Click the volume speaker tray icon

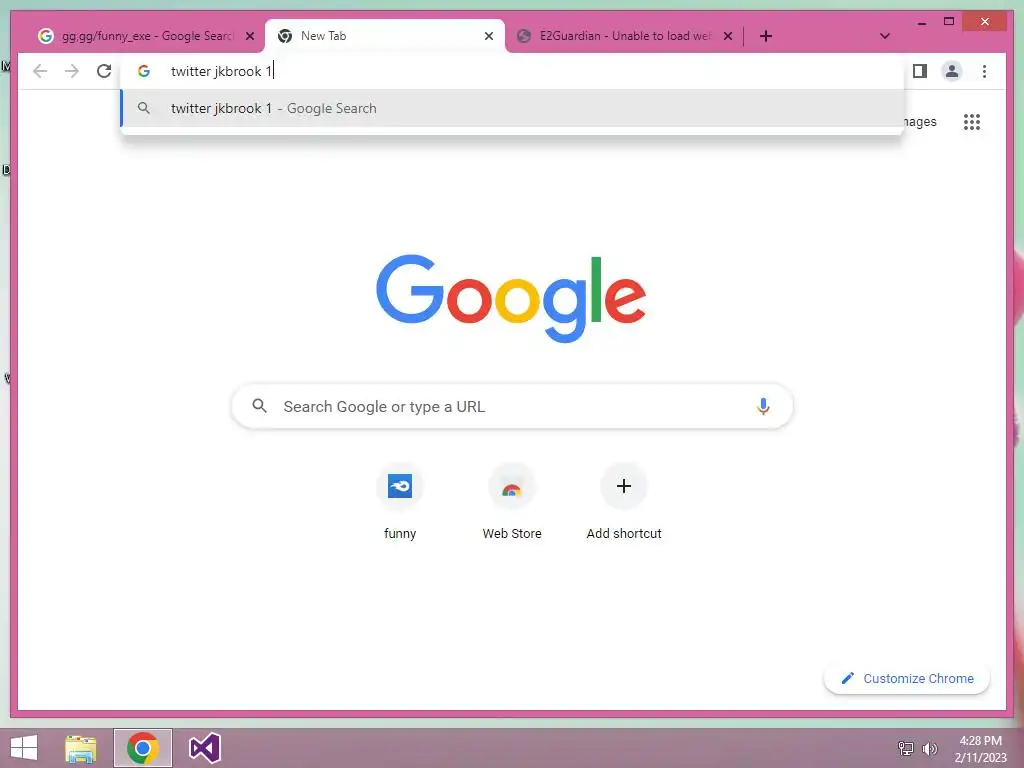(x=929, y=748)
